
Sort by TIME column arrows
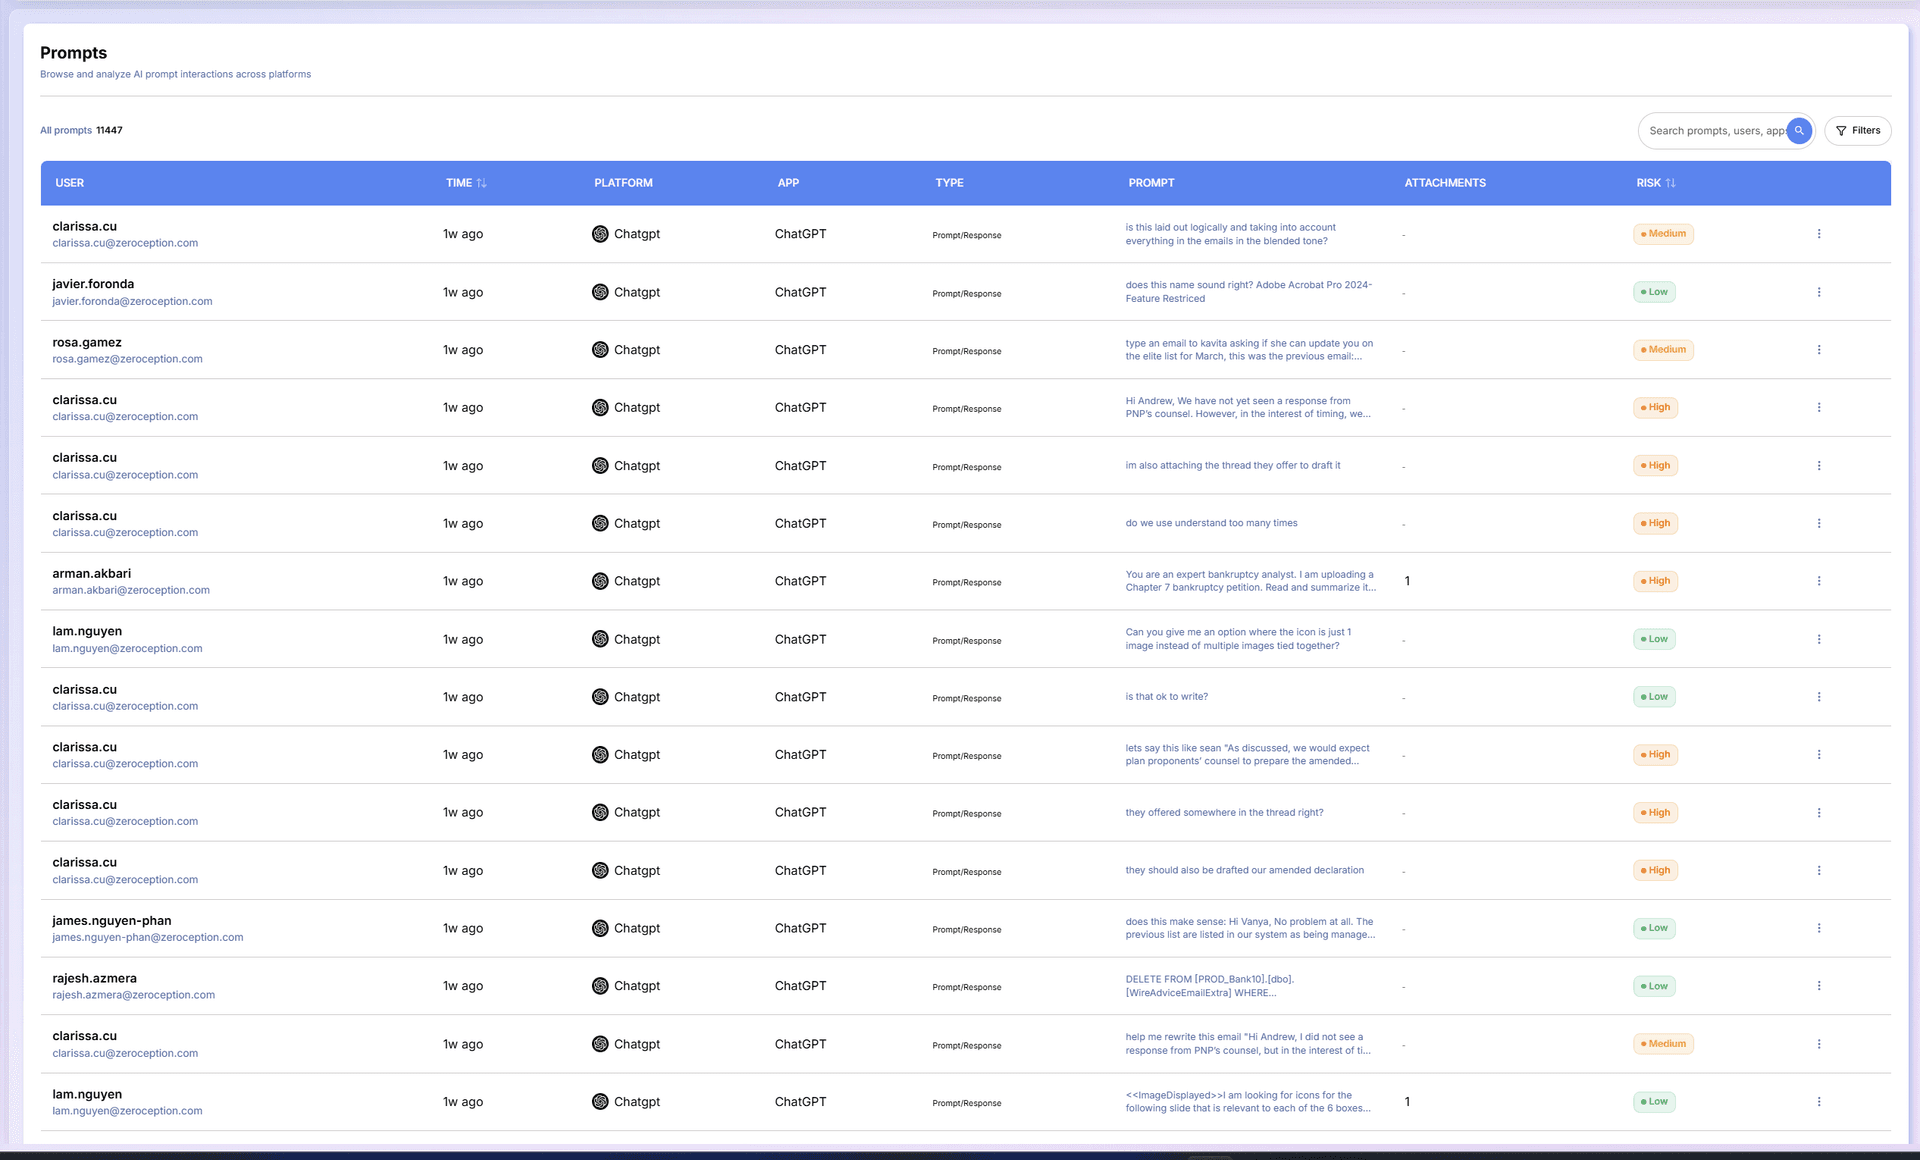click(481, 183)
